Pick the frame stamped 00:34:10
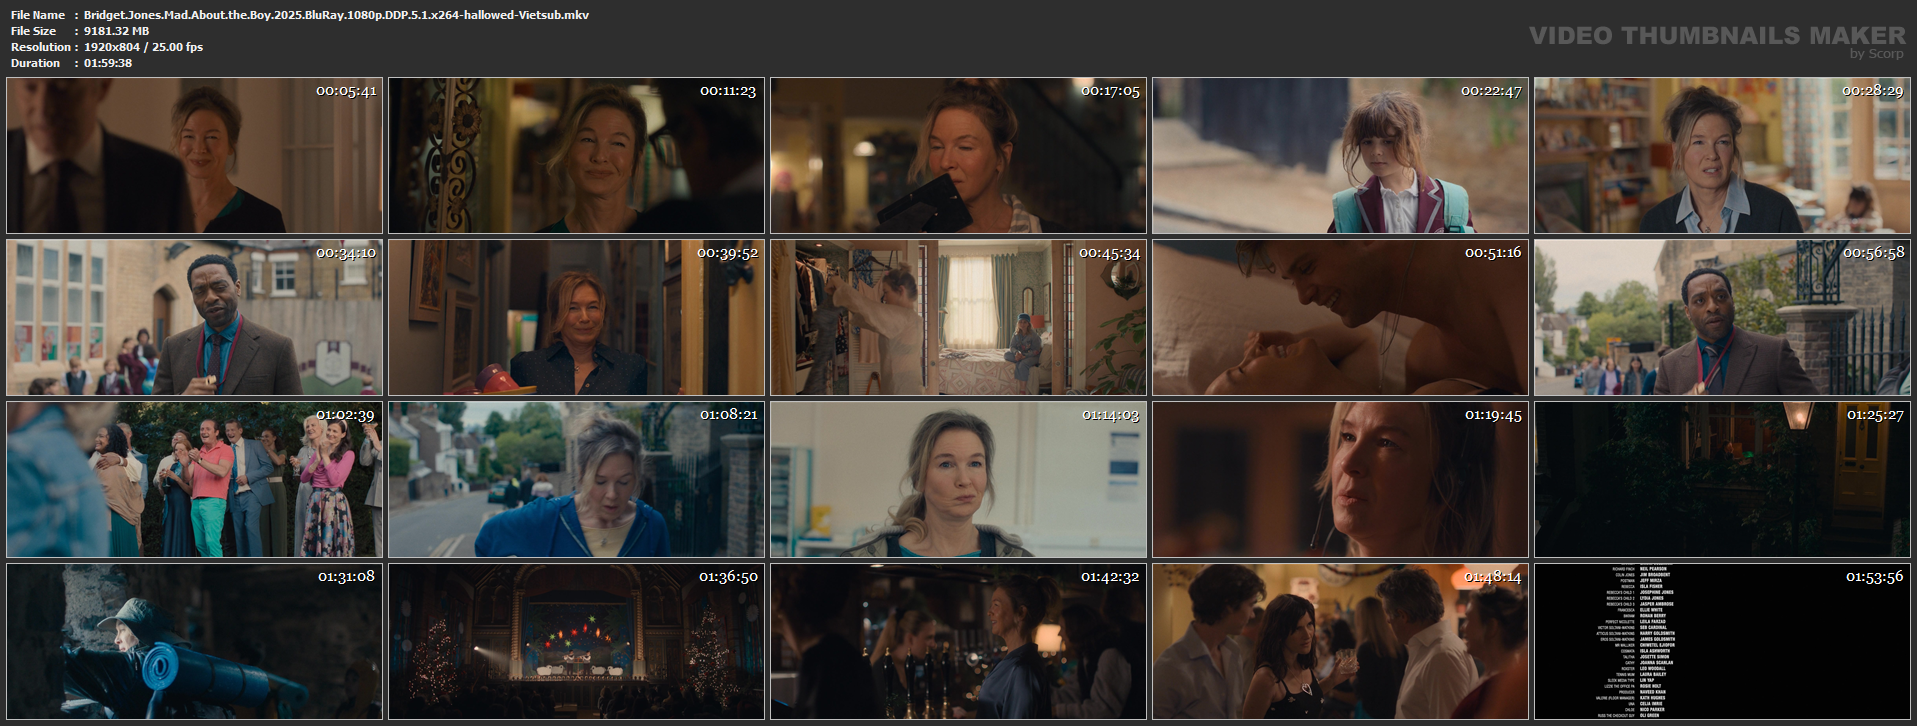This screenshot has width=1917, height=726. tap(194, 318)
